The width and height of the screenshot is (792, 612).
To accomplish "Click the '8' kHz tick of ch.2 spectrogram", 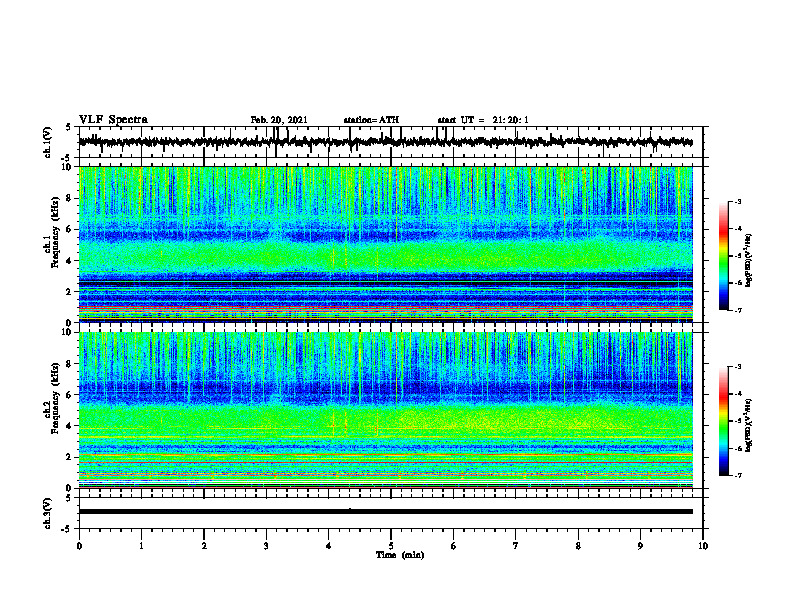I will click(x=70, y=364).
